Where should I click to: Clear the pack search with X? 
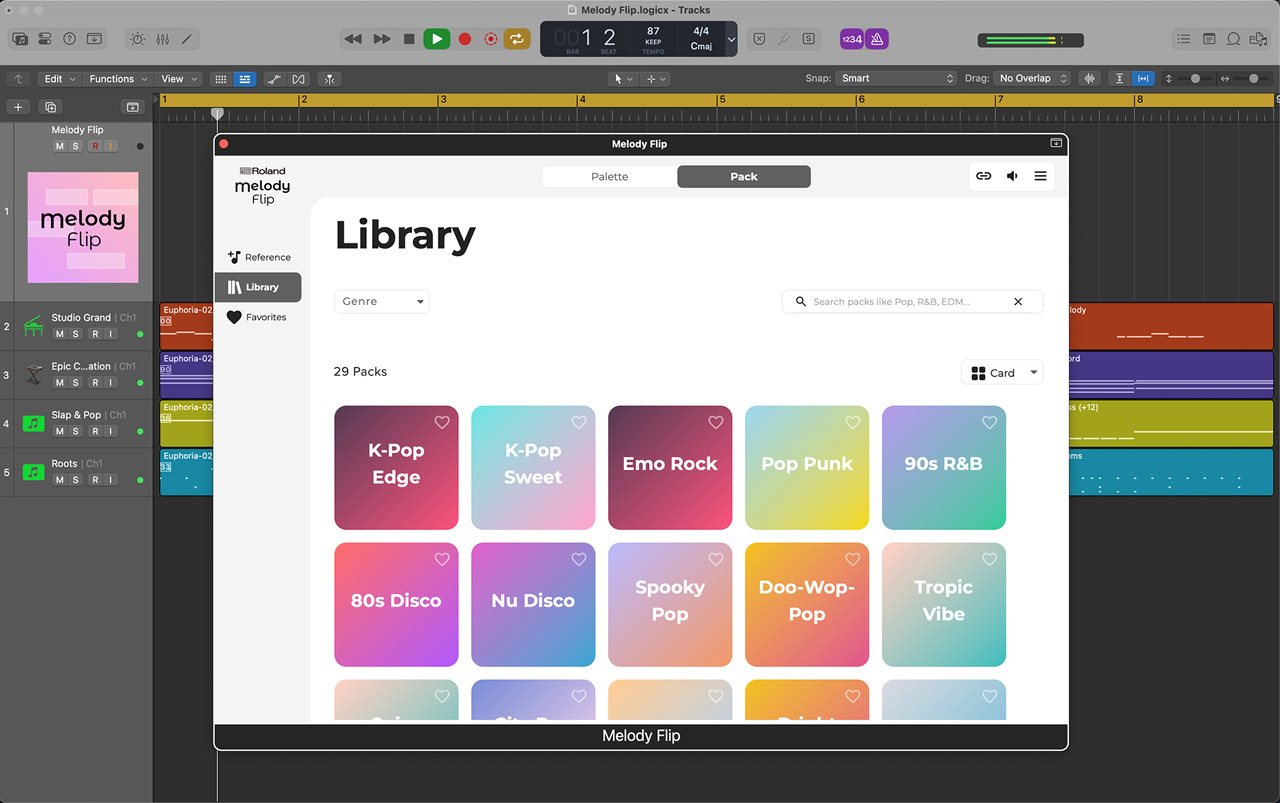(x=1018, y=301)
